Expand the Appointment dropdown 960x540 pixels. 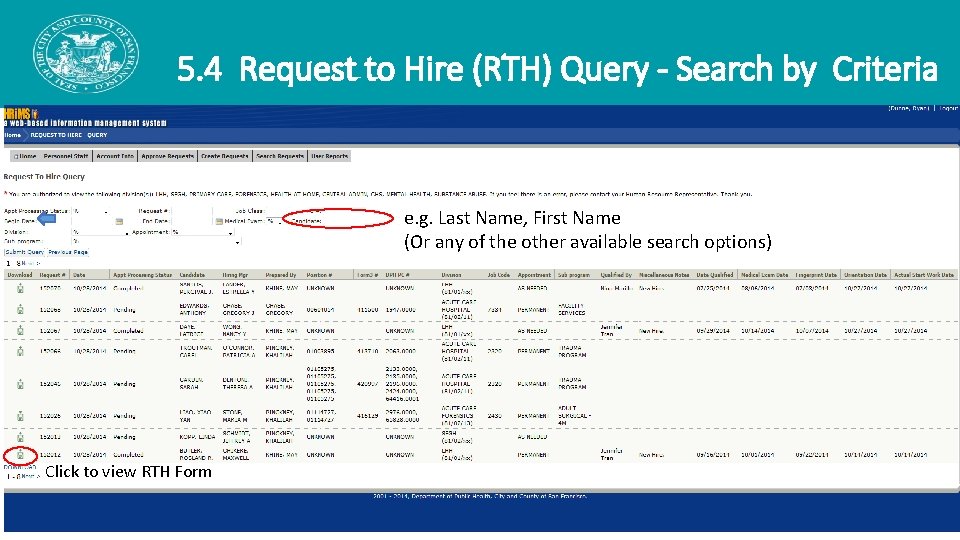point(202,232)
